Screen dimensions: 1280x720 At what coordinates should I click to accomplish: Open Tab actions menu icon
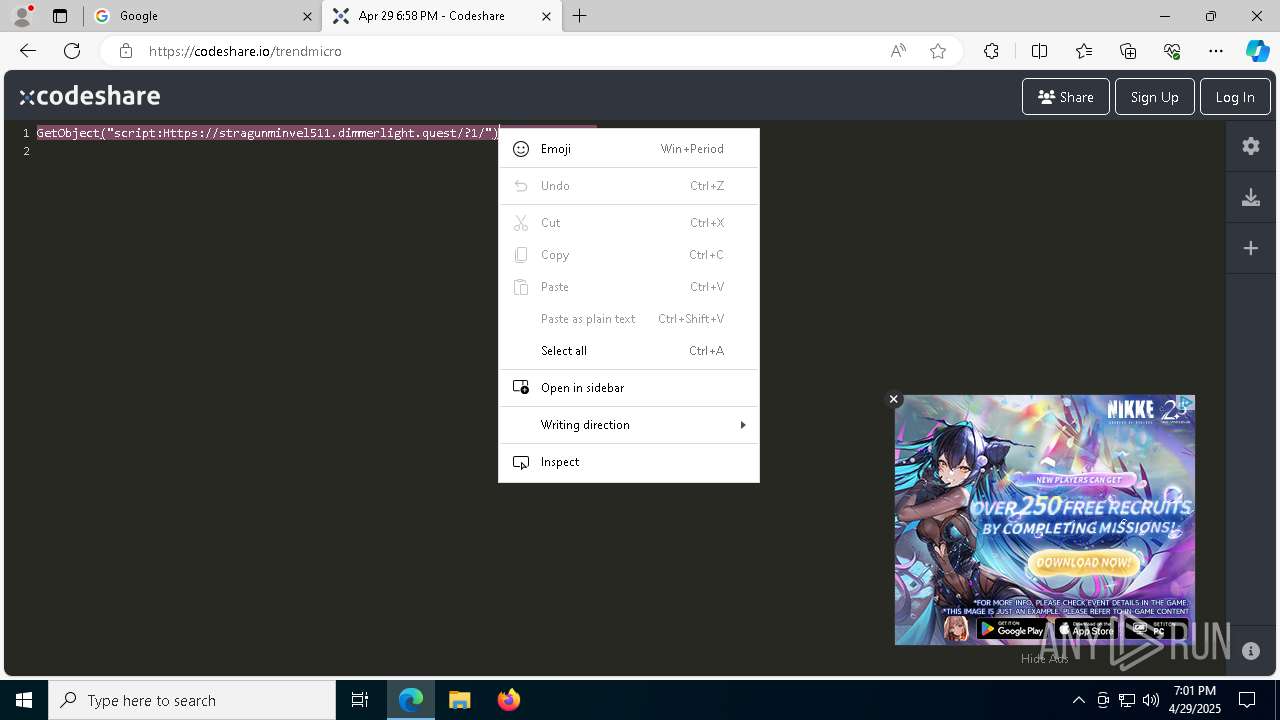point(60,16)
